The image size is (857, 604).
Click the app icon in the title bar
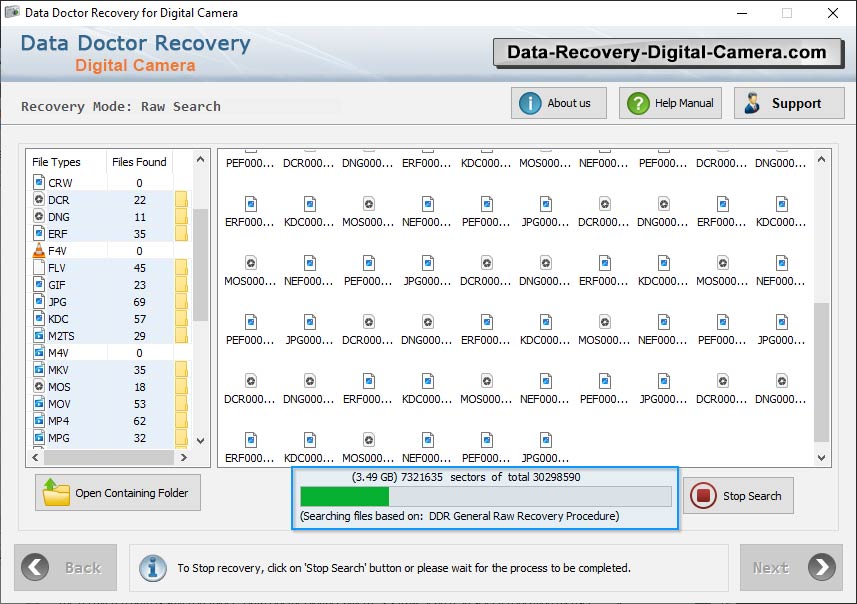click(x=12, y=12)
